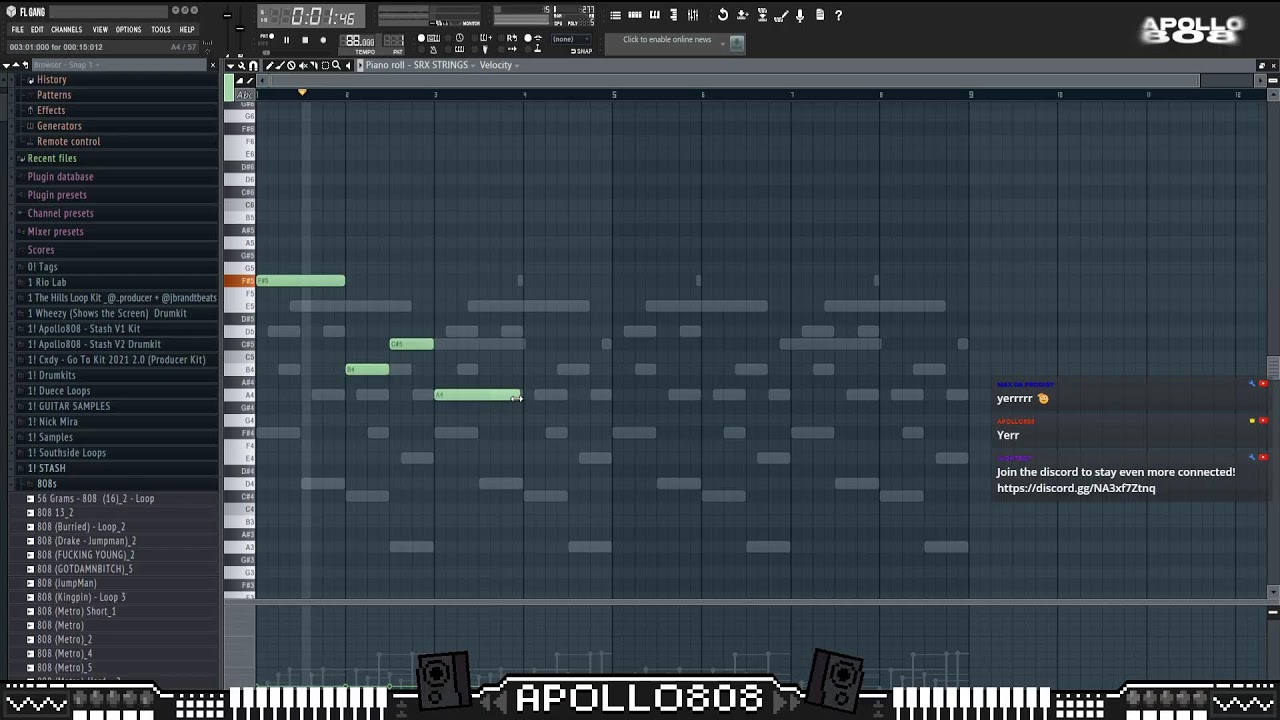Adjust the master volume slider
The height and width of the screenshot is (720, 1280).
(227, 17)
